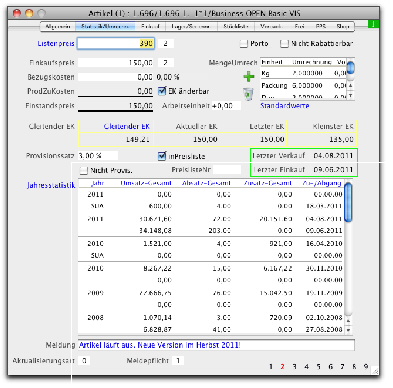Enable the Nicht Rabattierbar checkbox
Screen dimensions: 393x388
(x=284, y=44)
